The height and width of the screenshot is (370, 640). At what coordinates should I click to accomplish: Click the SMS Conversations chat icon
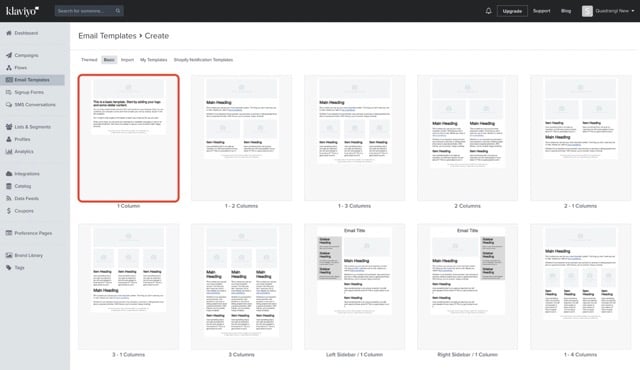[x=9, y=105]
